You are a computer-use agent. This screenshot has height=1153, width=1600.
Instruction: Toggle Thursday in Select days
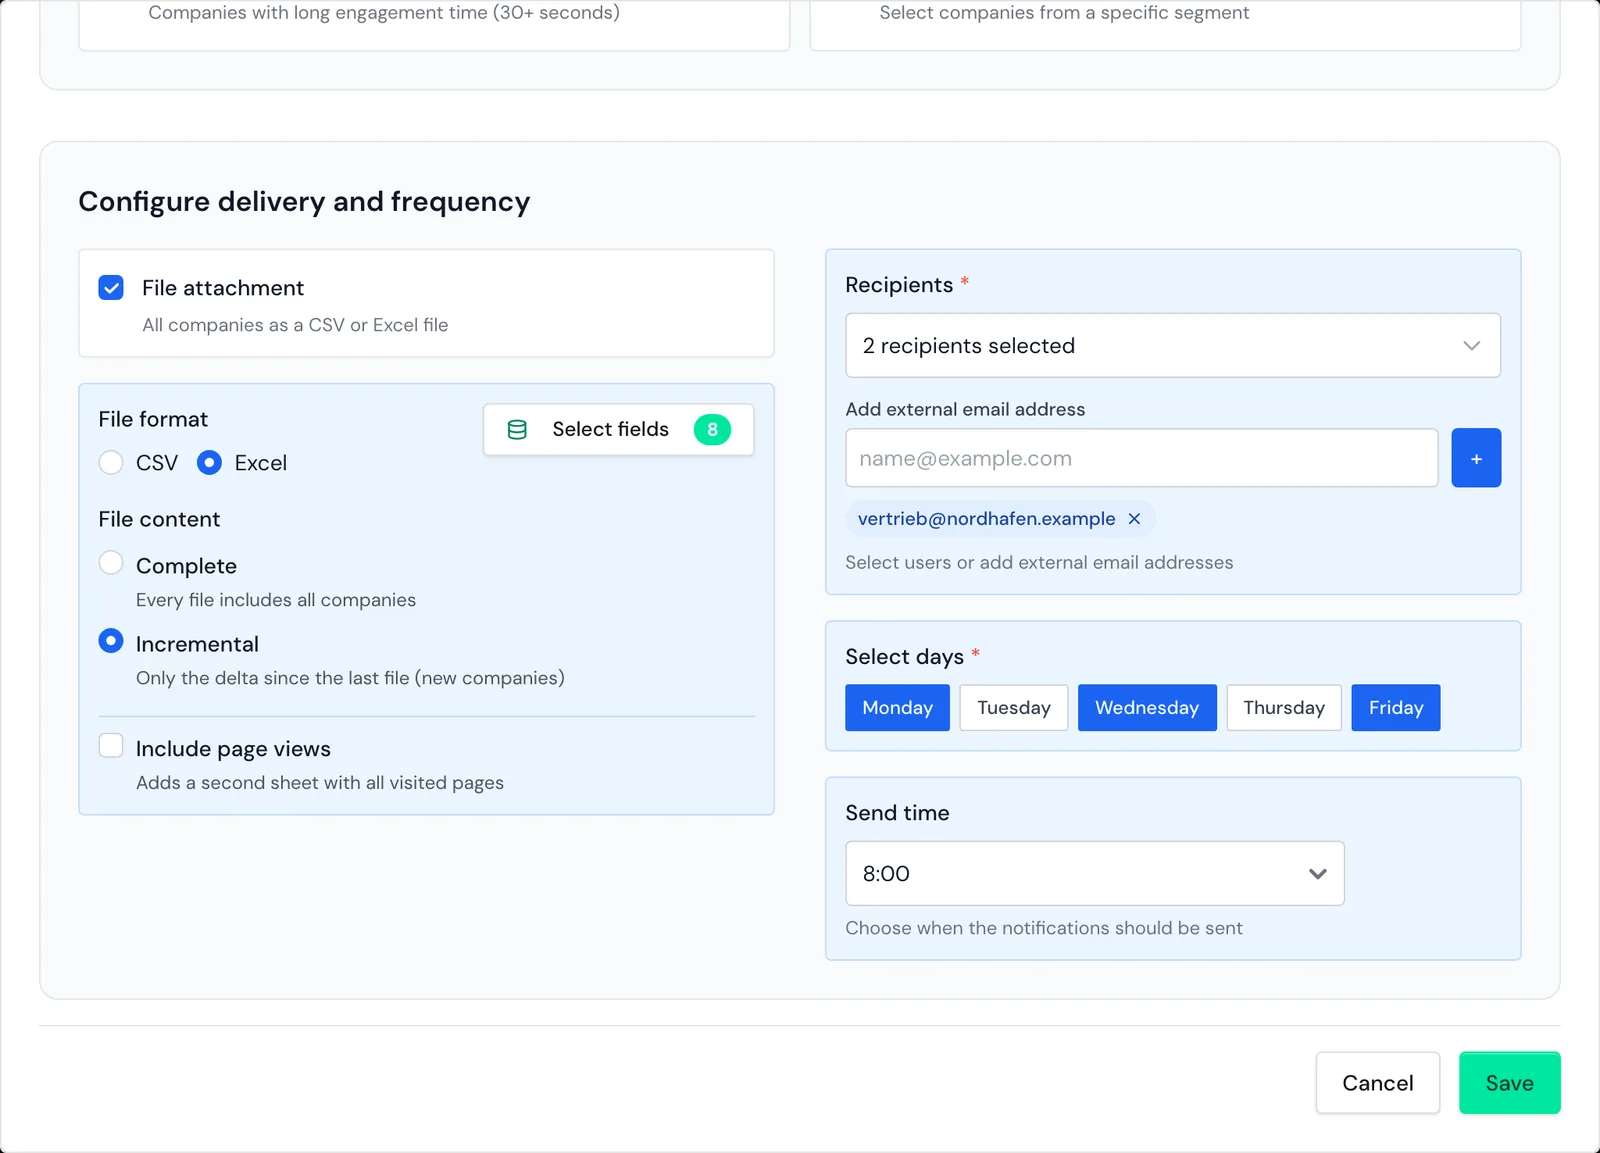(x=1284, y=708)
